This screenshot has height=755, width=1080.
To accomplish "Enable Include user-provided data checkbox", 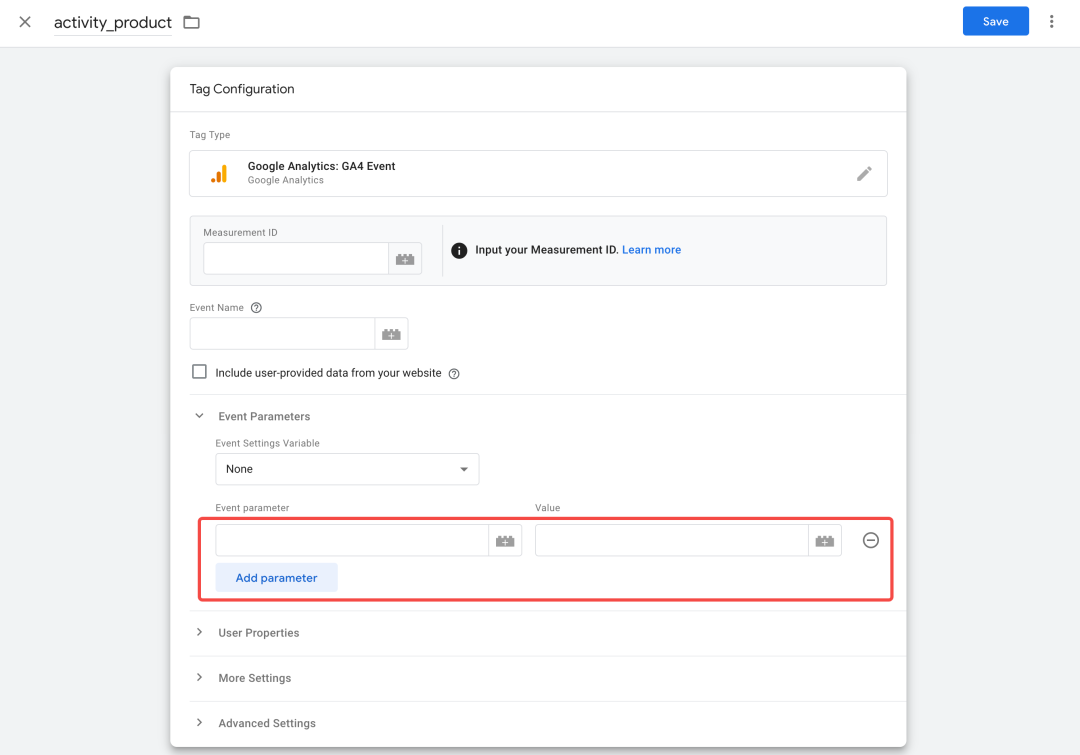I will (x=199, y=372).
